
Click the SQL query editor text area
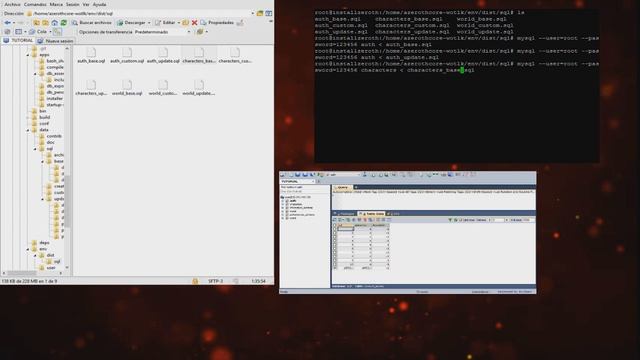[433, 200]
